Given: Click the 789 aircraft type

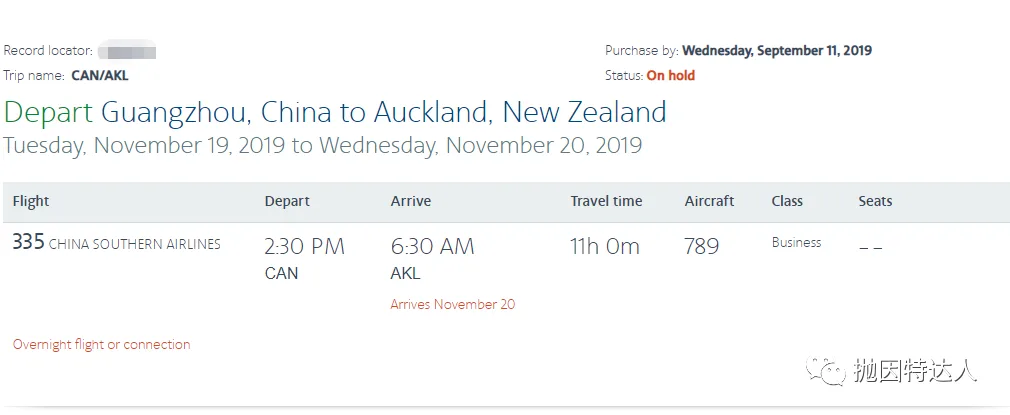Looking at the screenshot, I should pyautogui.click(x=701, y=247).
